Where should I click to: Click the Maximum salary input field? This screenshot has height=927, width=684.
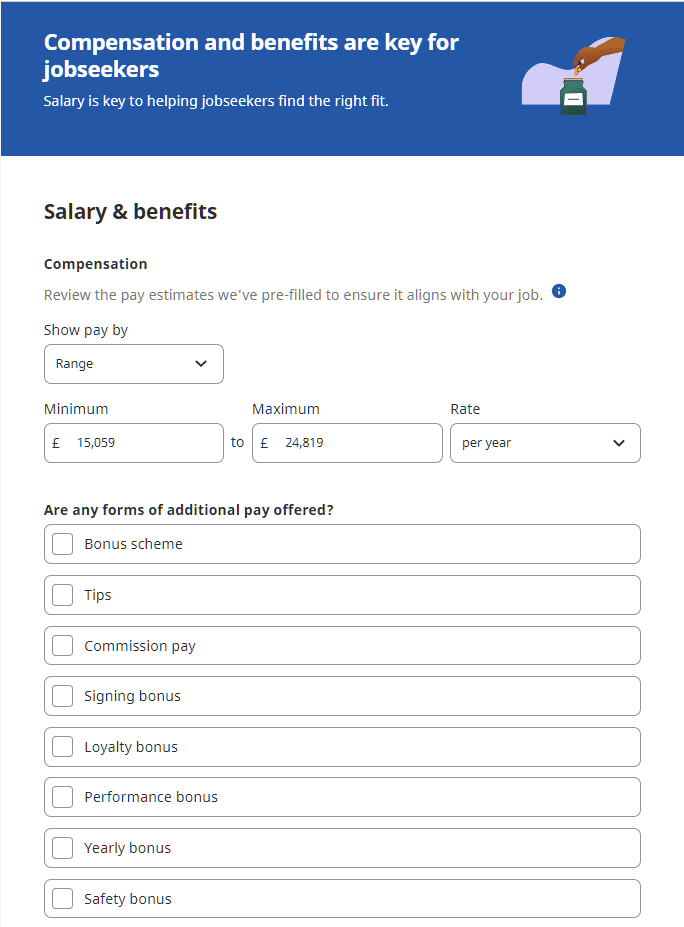(x=355, y=443)
